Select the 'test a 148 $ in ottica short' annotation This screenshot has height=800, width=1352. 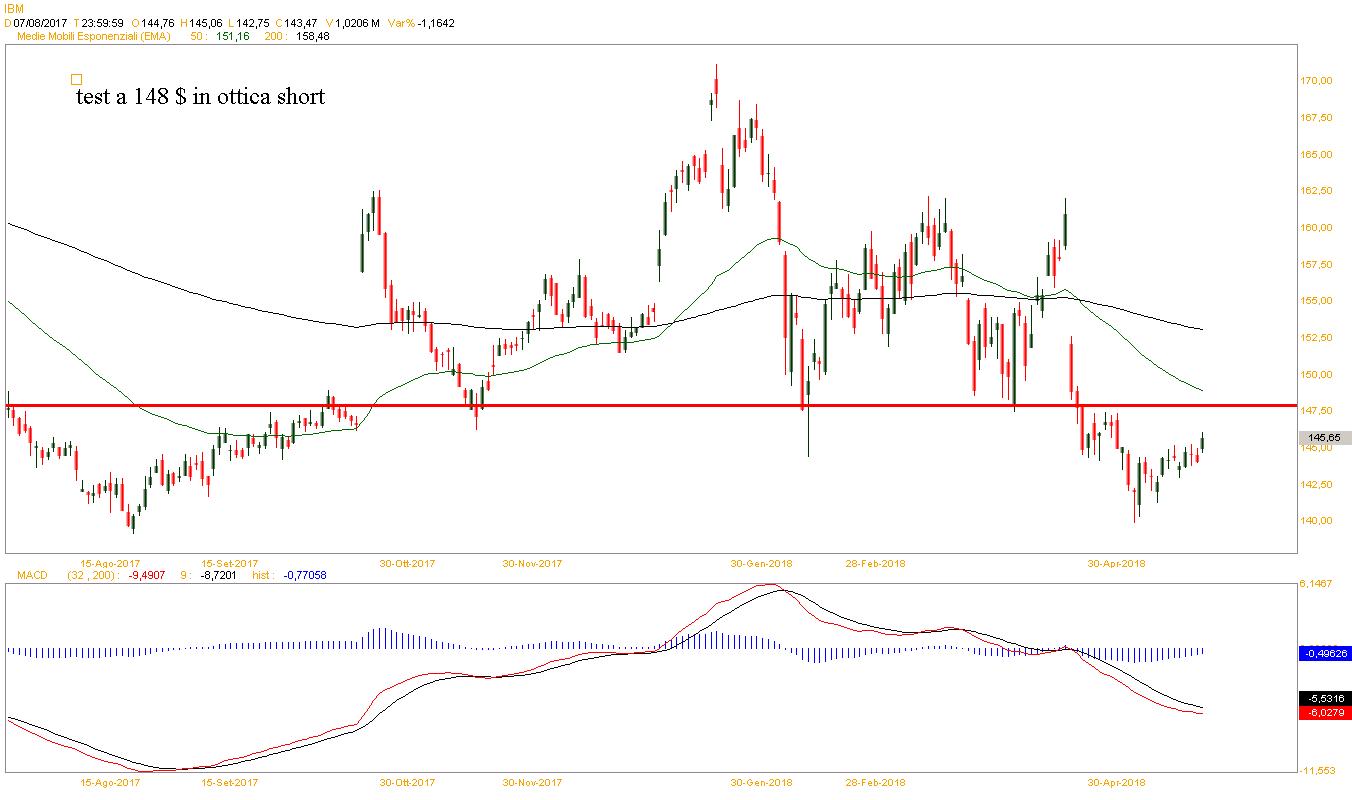pos(200,97)
